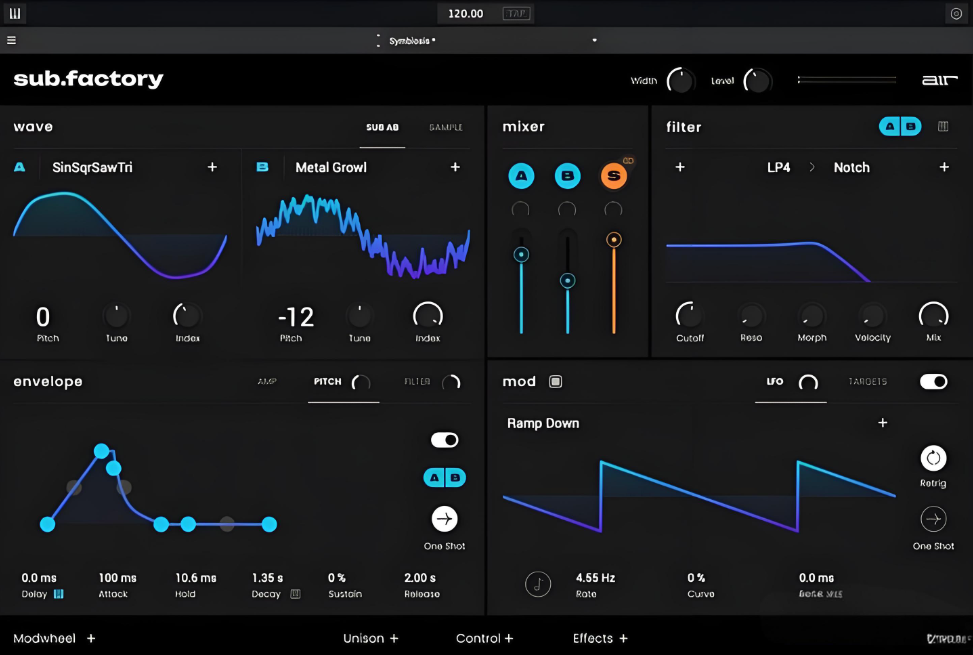Switch to the AMP envelope tab
Viewport: 973px width, 655px height.
point(267,381)
